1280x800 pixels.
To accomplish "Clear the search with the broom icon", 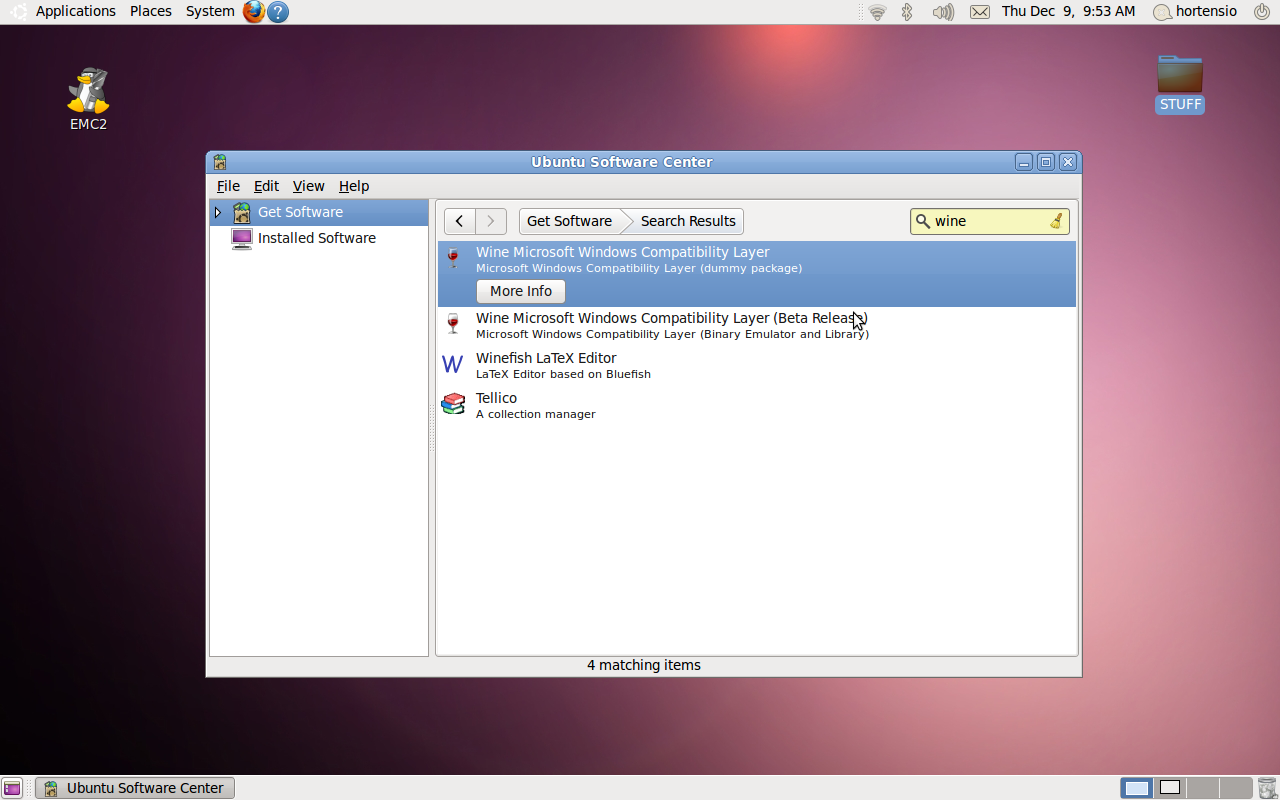I will click(x=1056, y=221).
